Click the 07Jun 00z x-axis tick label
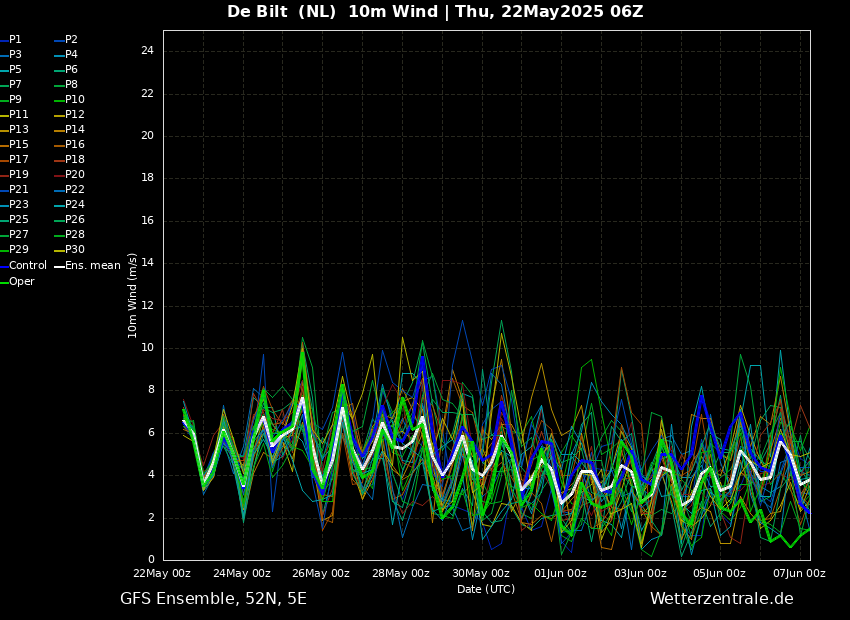 [799, 574]
